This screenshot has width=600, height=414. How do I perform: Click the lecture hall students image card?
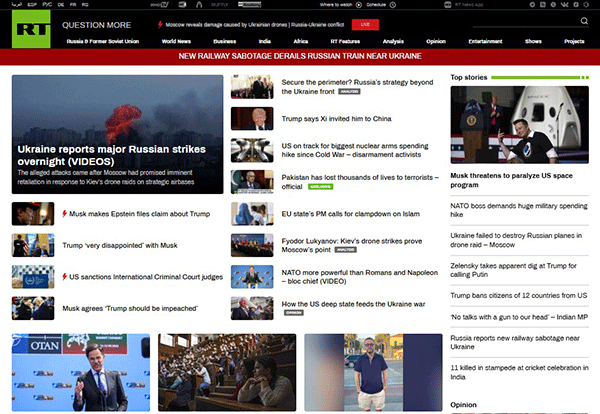(227, 372)
